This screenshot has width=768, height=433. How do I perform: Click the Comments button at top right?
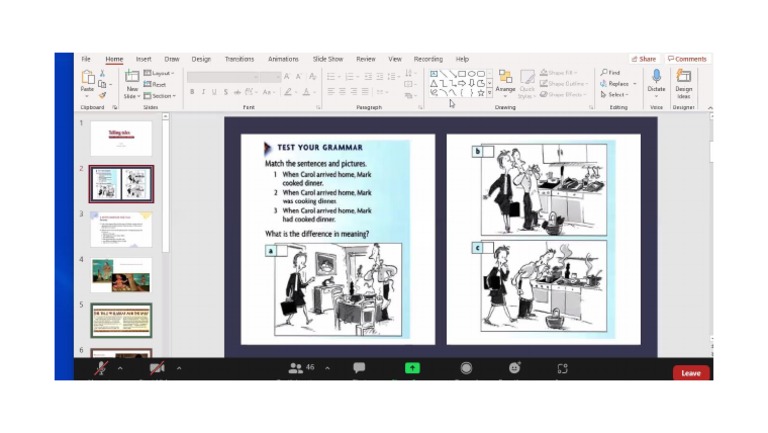[x=687, y=59]
